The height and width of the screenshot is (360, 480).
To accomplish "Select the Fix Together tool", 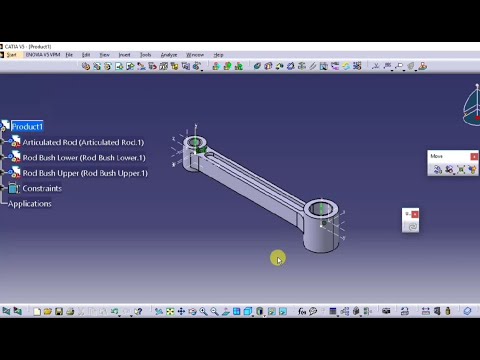I will tap(313, 66).
